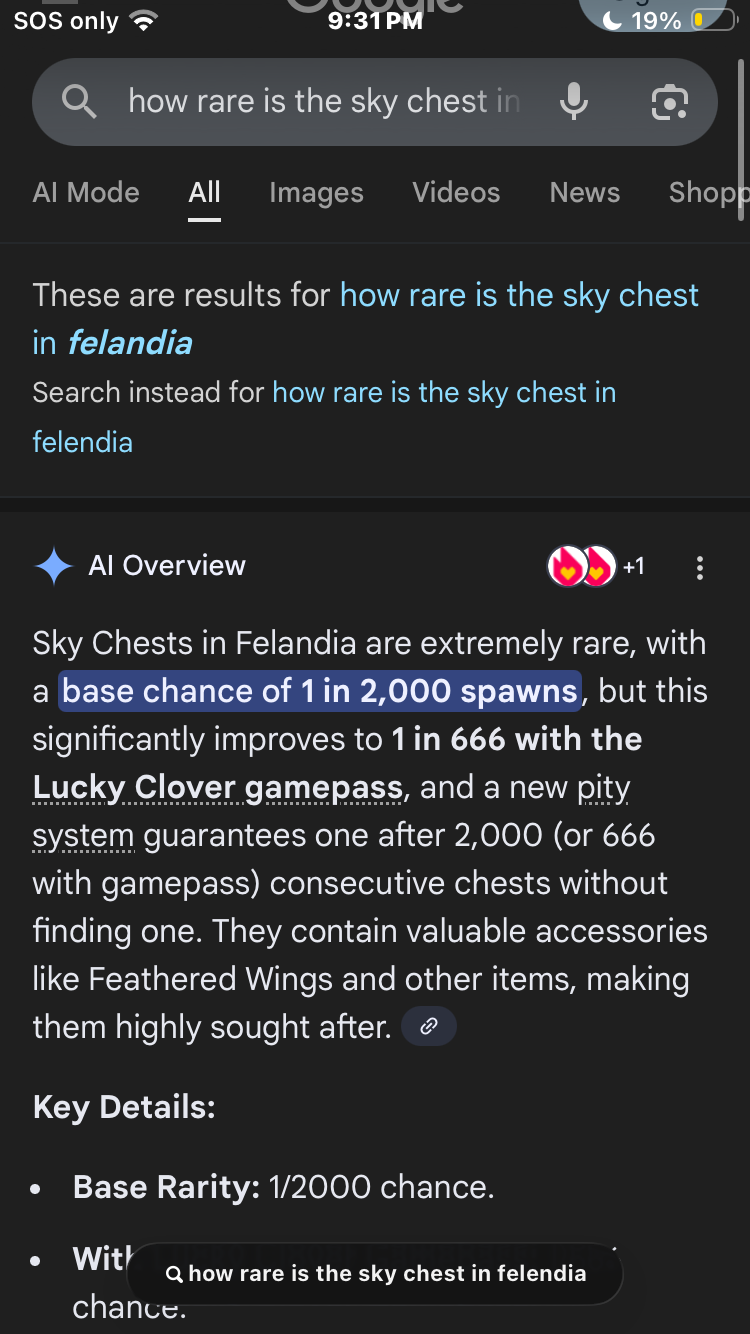Tap the battery indicator in status bar
Screen dimensions: 750x1334
[712, 20]
